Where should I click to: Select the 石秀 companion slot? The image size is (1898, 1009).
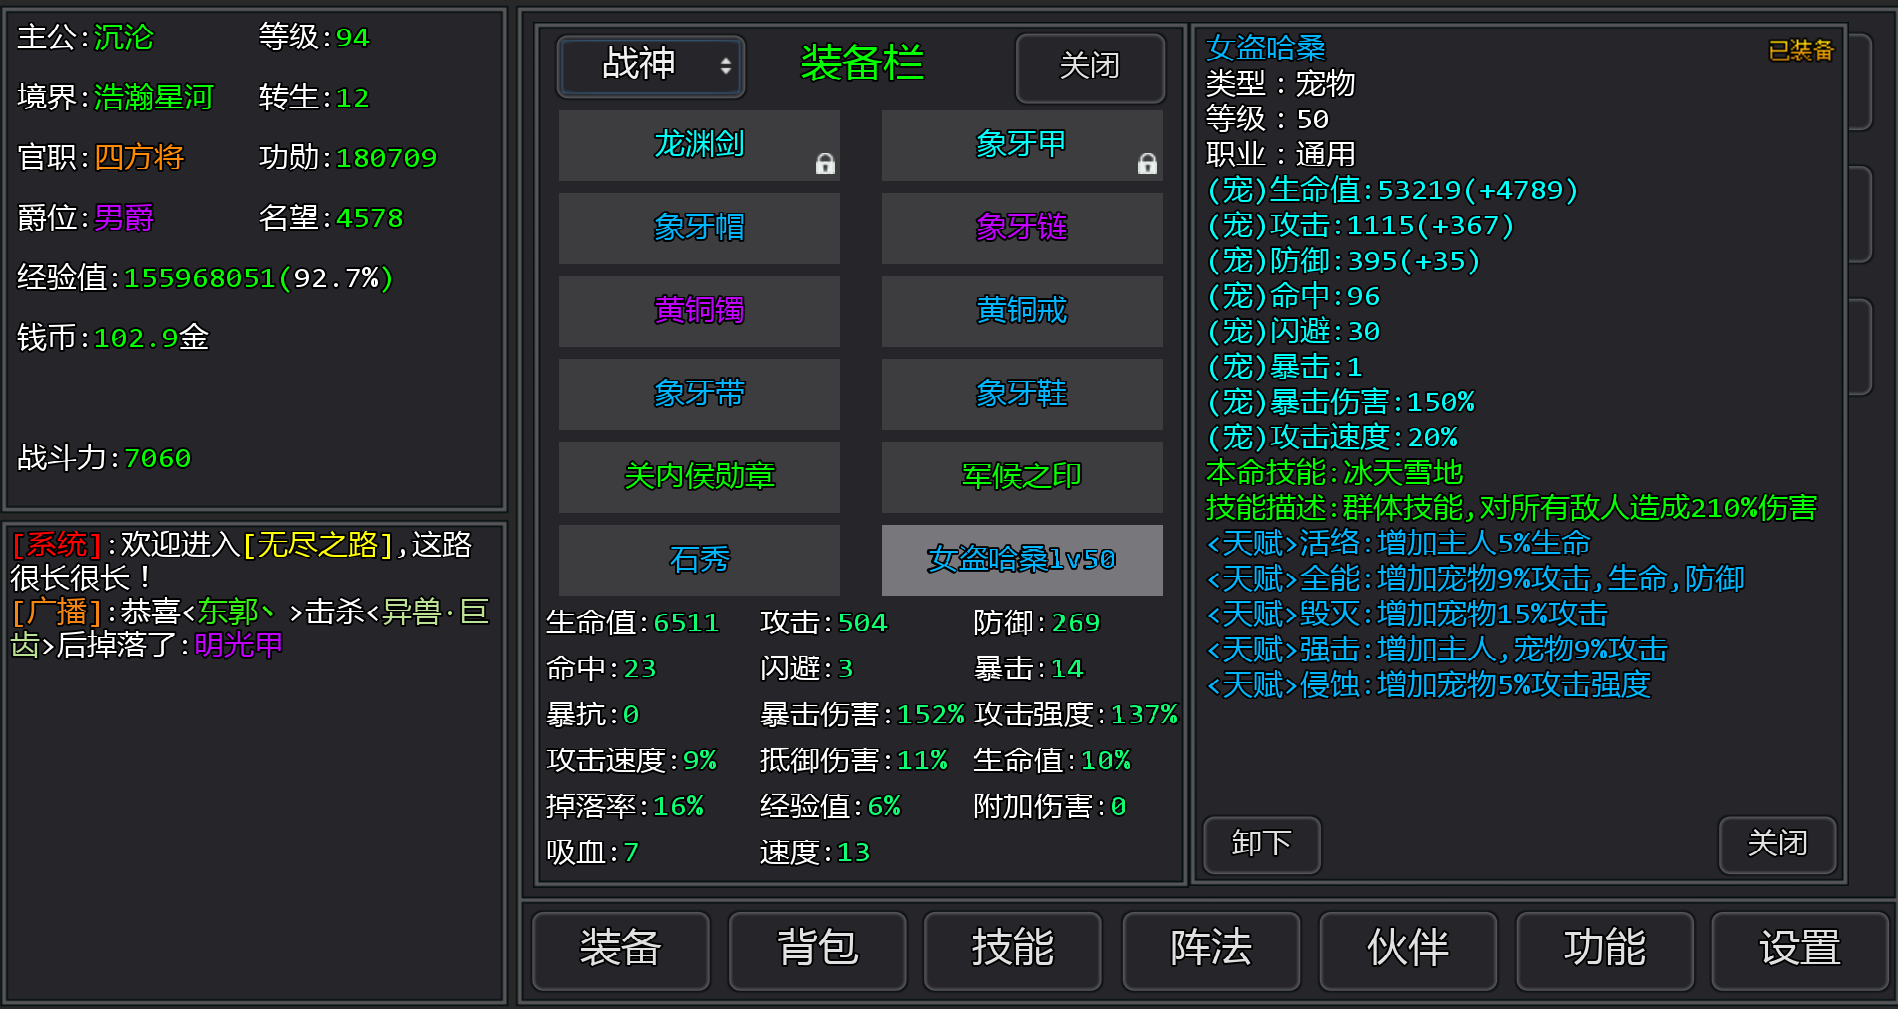click(699, 560)
